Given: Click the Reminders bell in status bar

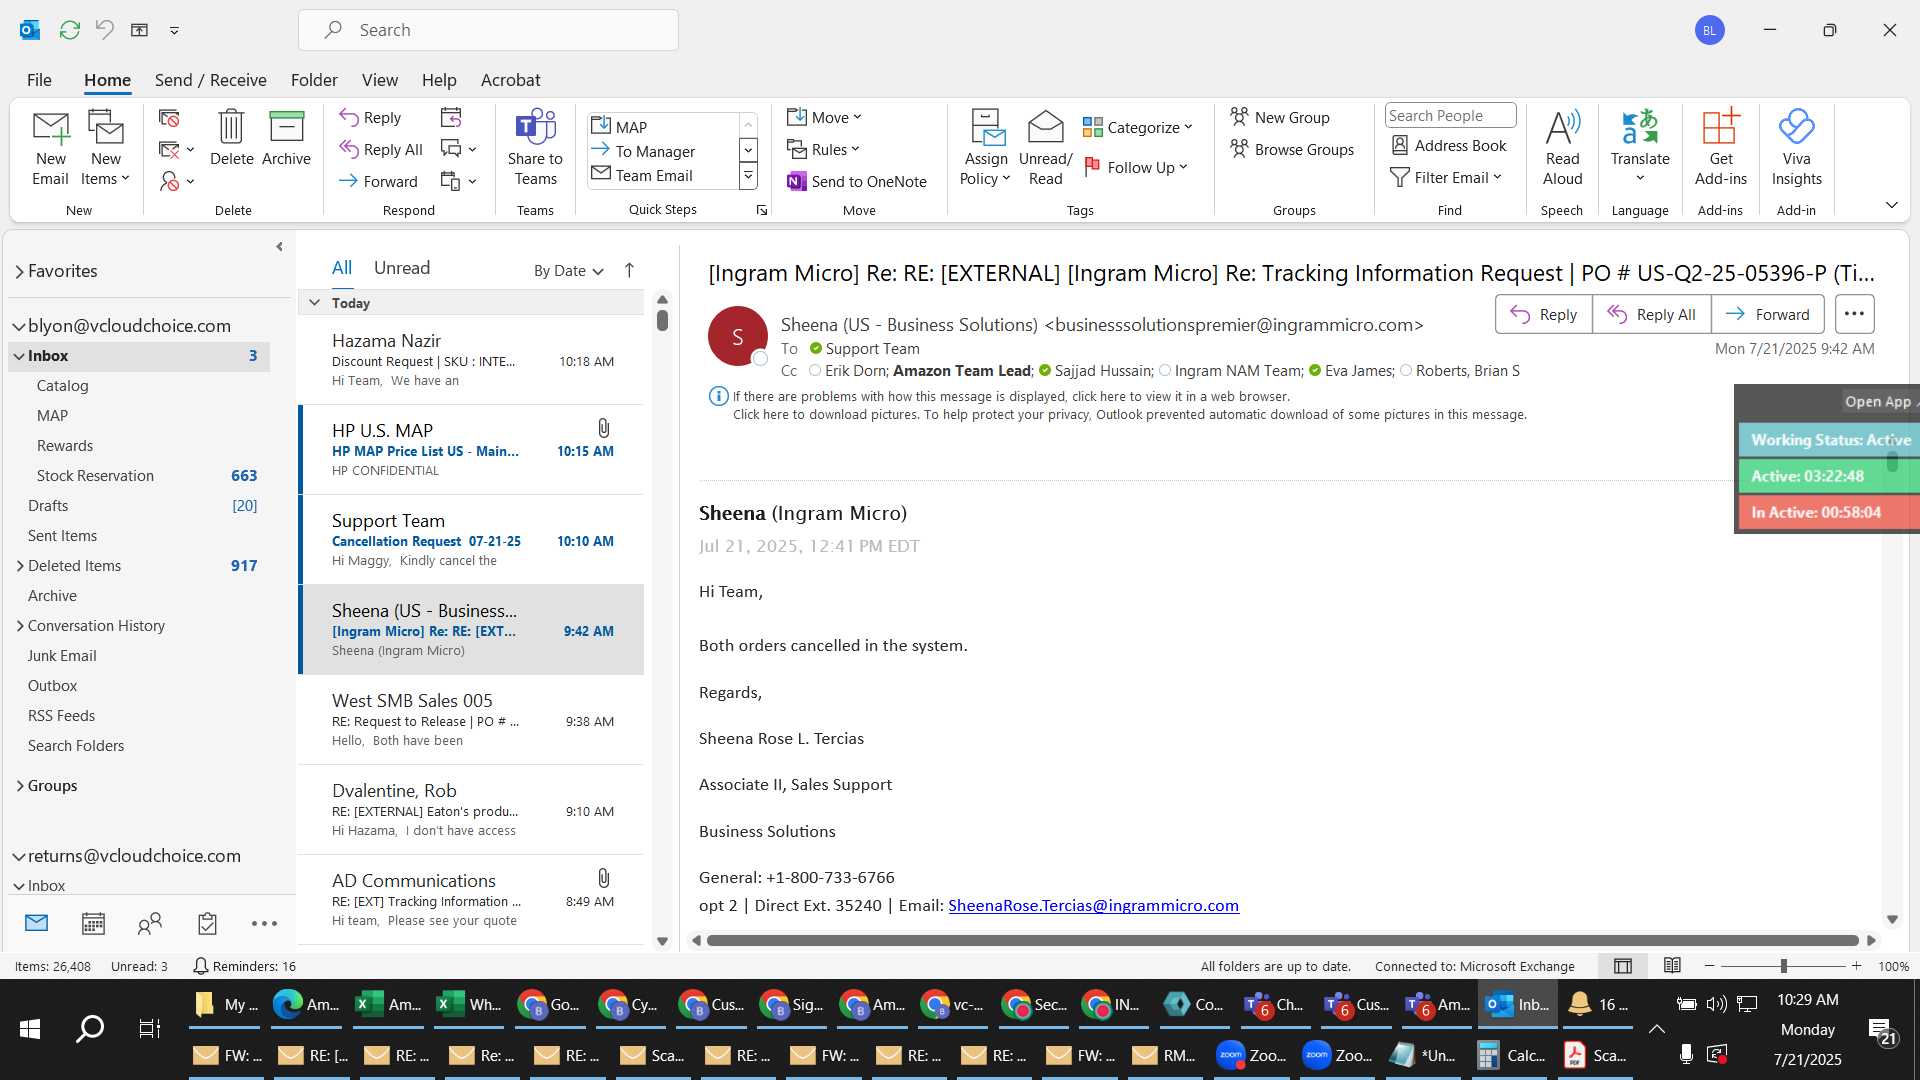Looking at the screenshot, I should pyautogui.click(x=200, y=966).
